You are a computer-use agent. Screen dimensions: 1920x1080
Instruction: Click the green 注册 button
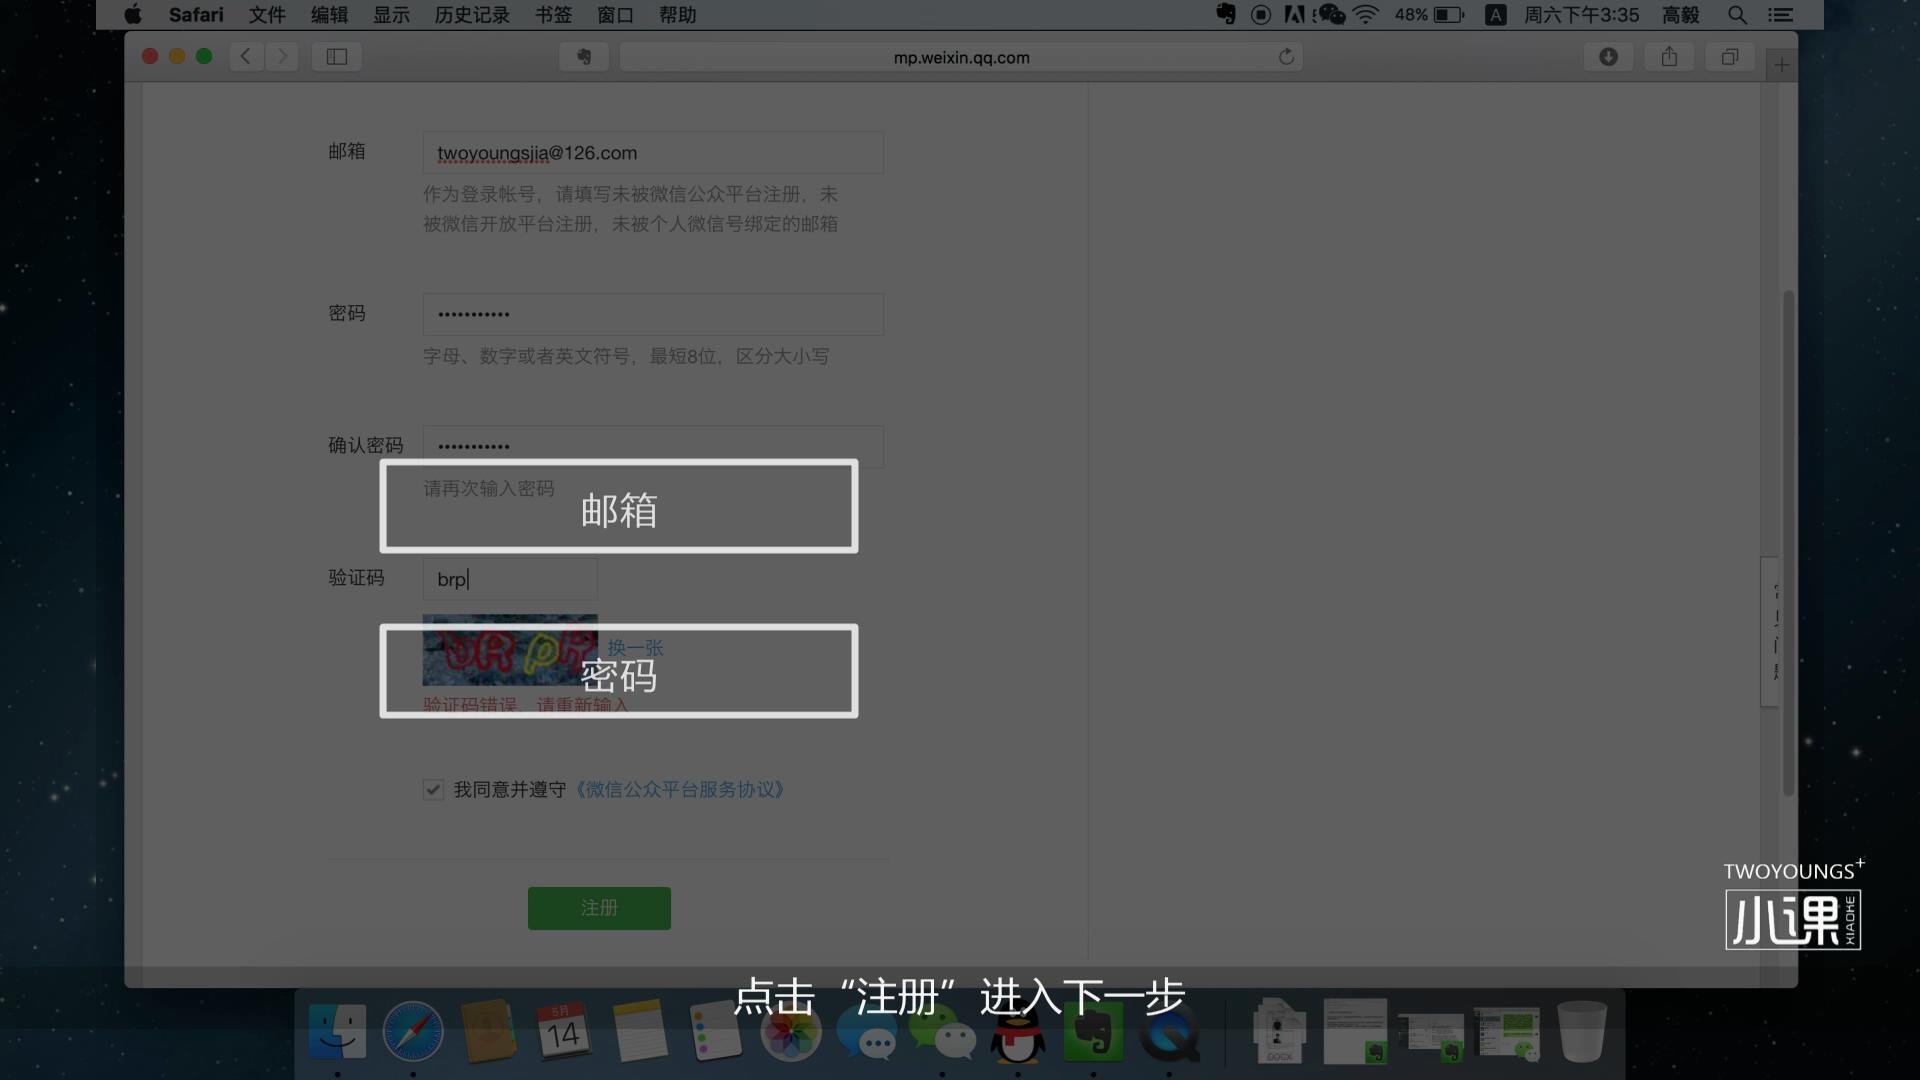[598, 908]
